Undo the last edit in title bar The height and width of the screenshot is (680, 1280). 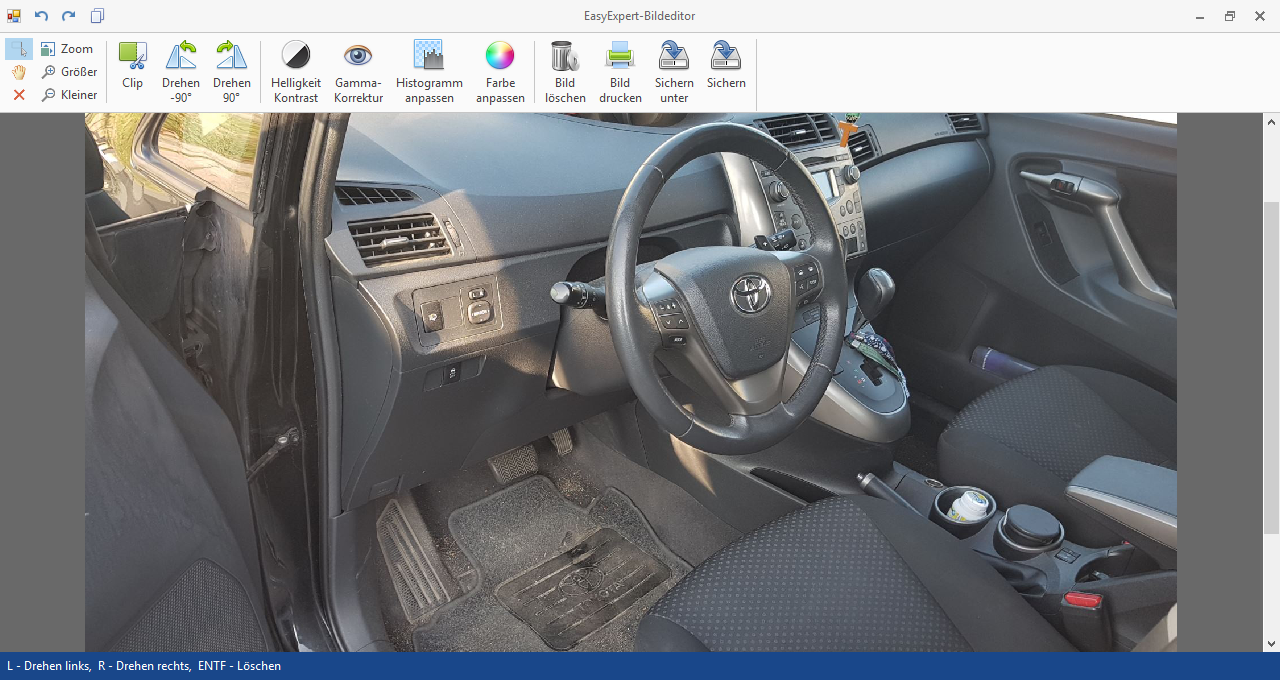pyautogui.click(x=41, y=16)
